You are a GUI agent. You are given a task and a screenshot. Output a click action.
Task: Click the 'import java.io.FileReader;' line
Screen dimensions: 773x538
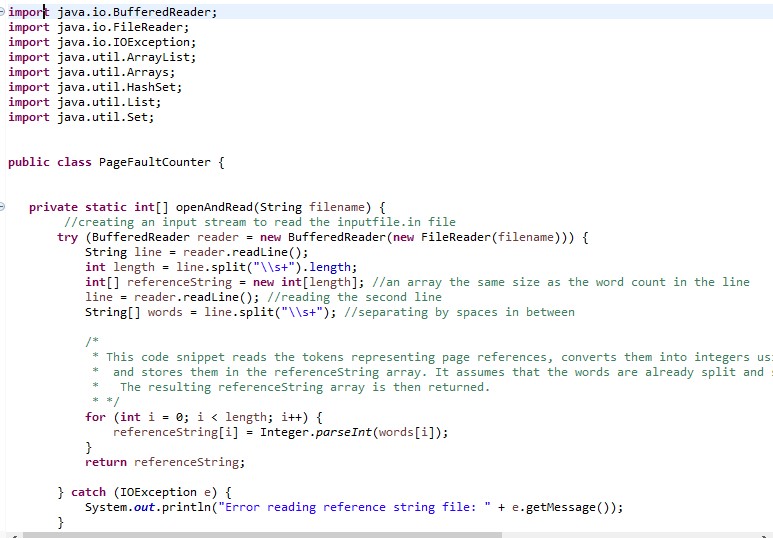pos(99,27)
